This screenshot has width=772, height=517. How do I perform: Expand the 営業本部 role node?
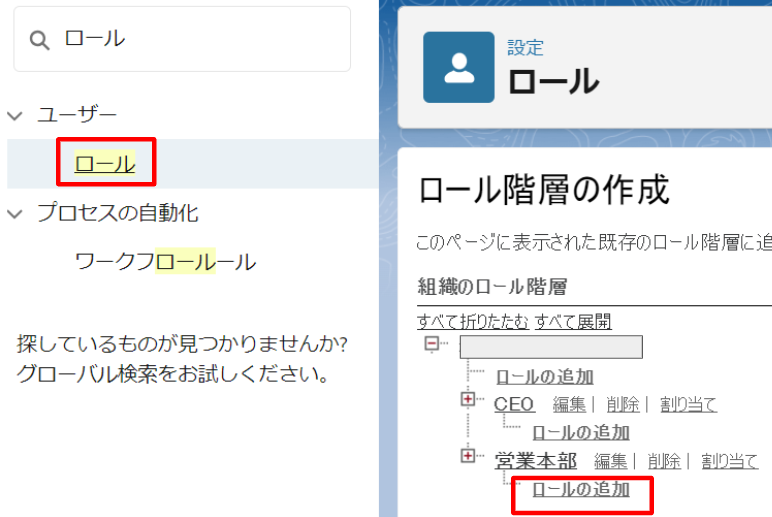(468, 455)
